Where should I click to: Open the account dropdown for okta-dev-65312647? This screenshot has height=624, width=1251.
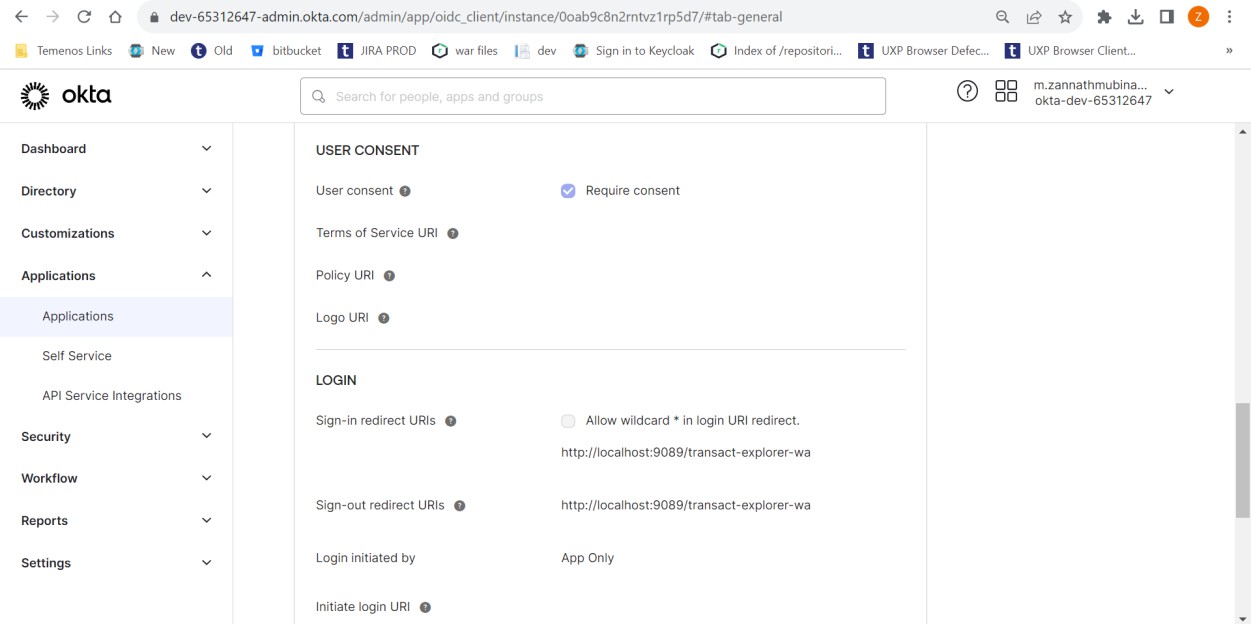pos(1168,92)
